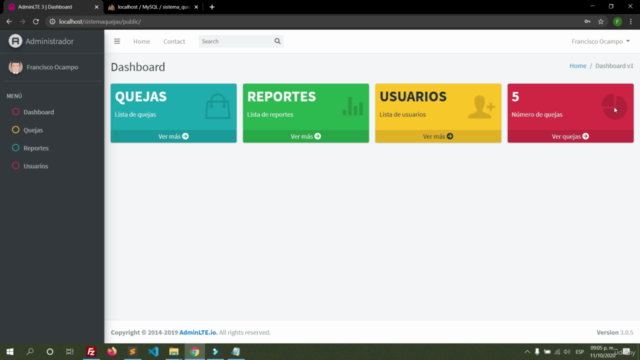Screen dimensions: 640x360
Task: Open the Windows Start menu
Action: [10, 351]
